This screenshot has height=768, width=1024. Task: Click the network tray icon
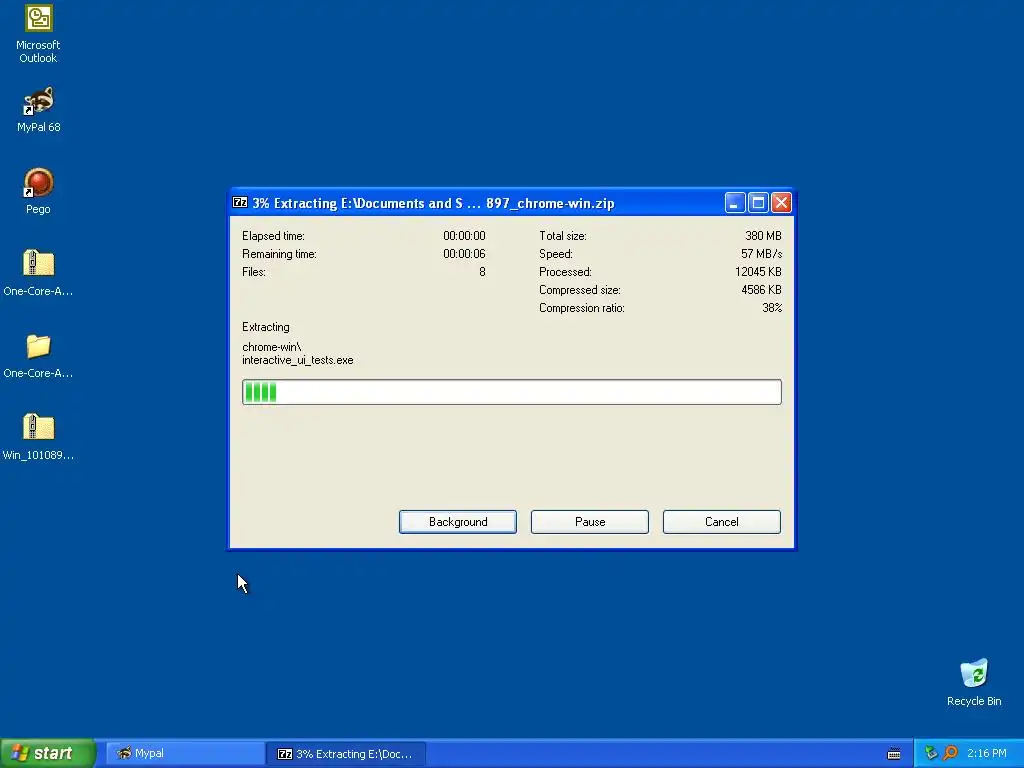pos(931,753)
